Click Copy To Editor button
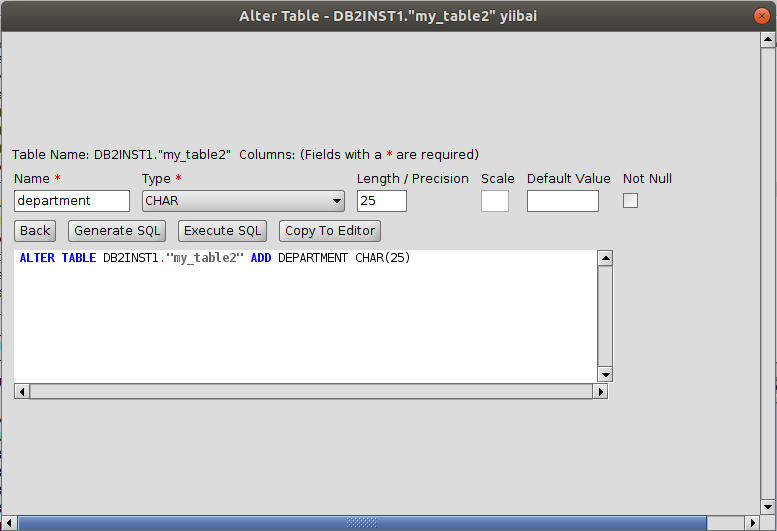This screenshot has width=777, height=531. click(330, 231)
